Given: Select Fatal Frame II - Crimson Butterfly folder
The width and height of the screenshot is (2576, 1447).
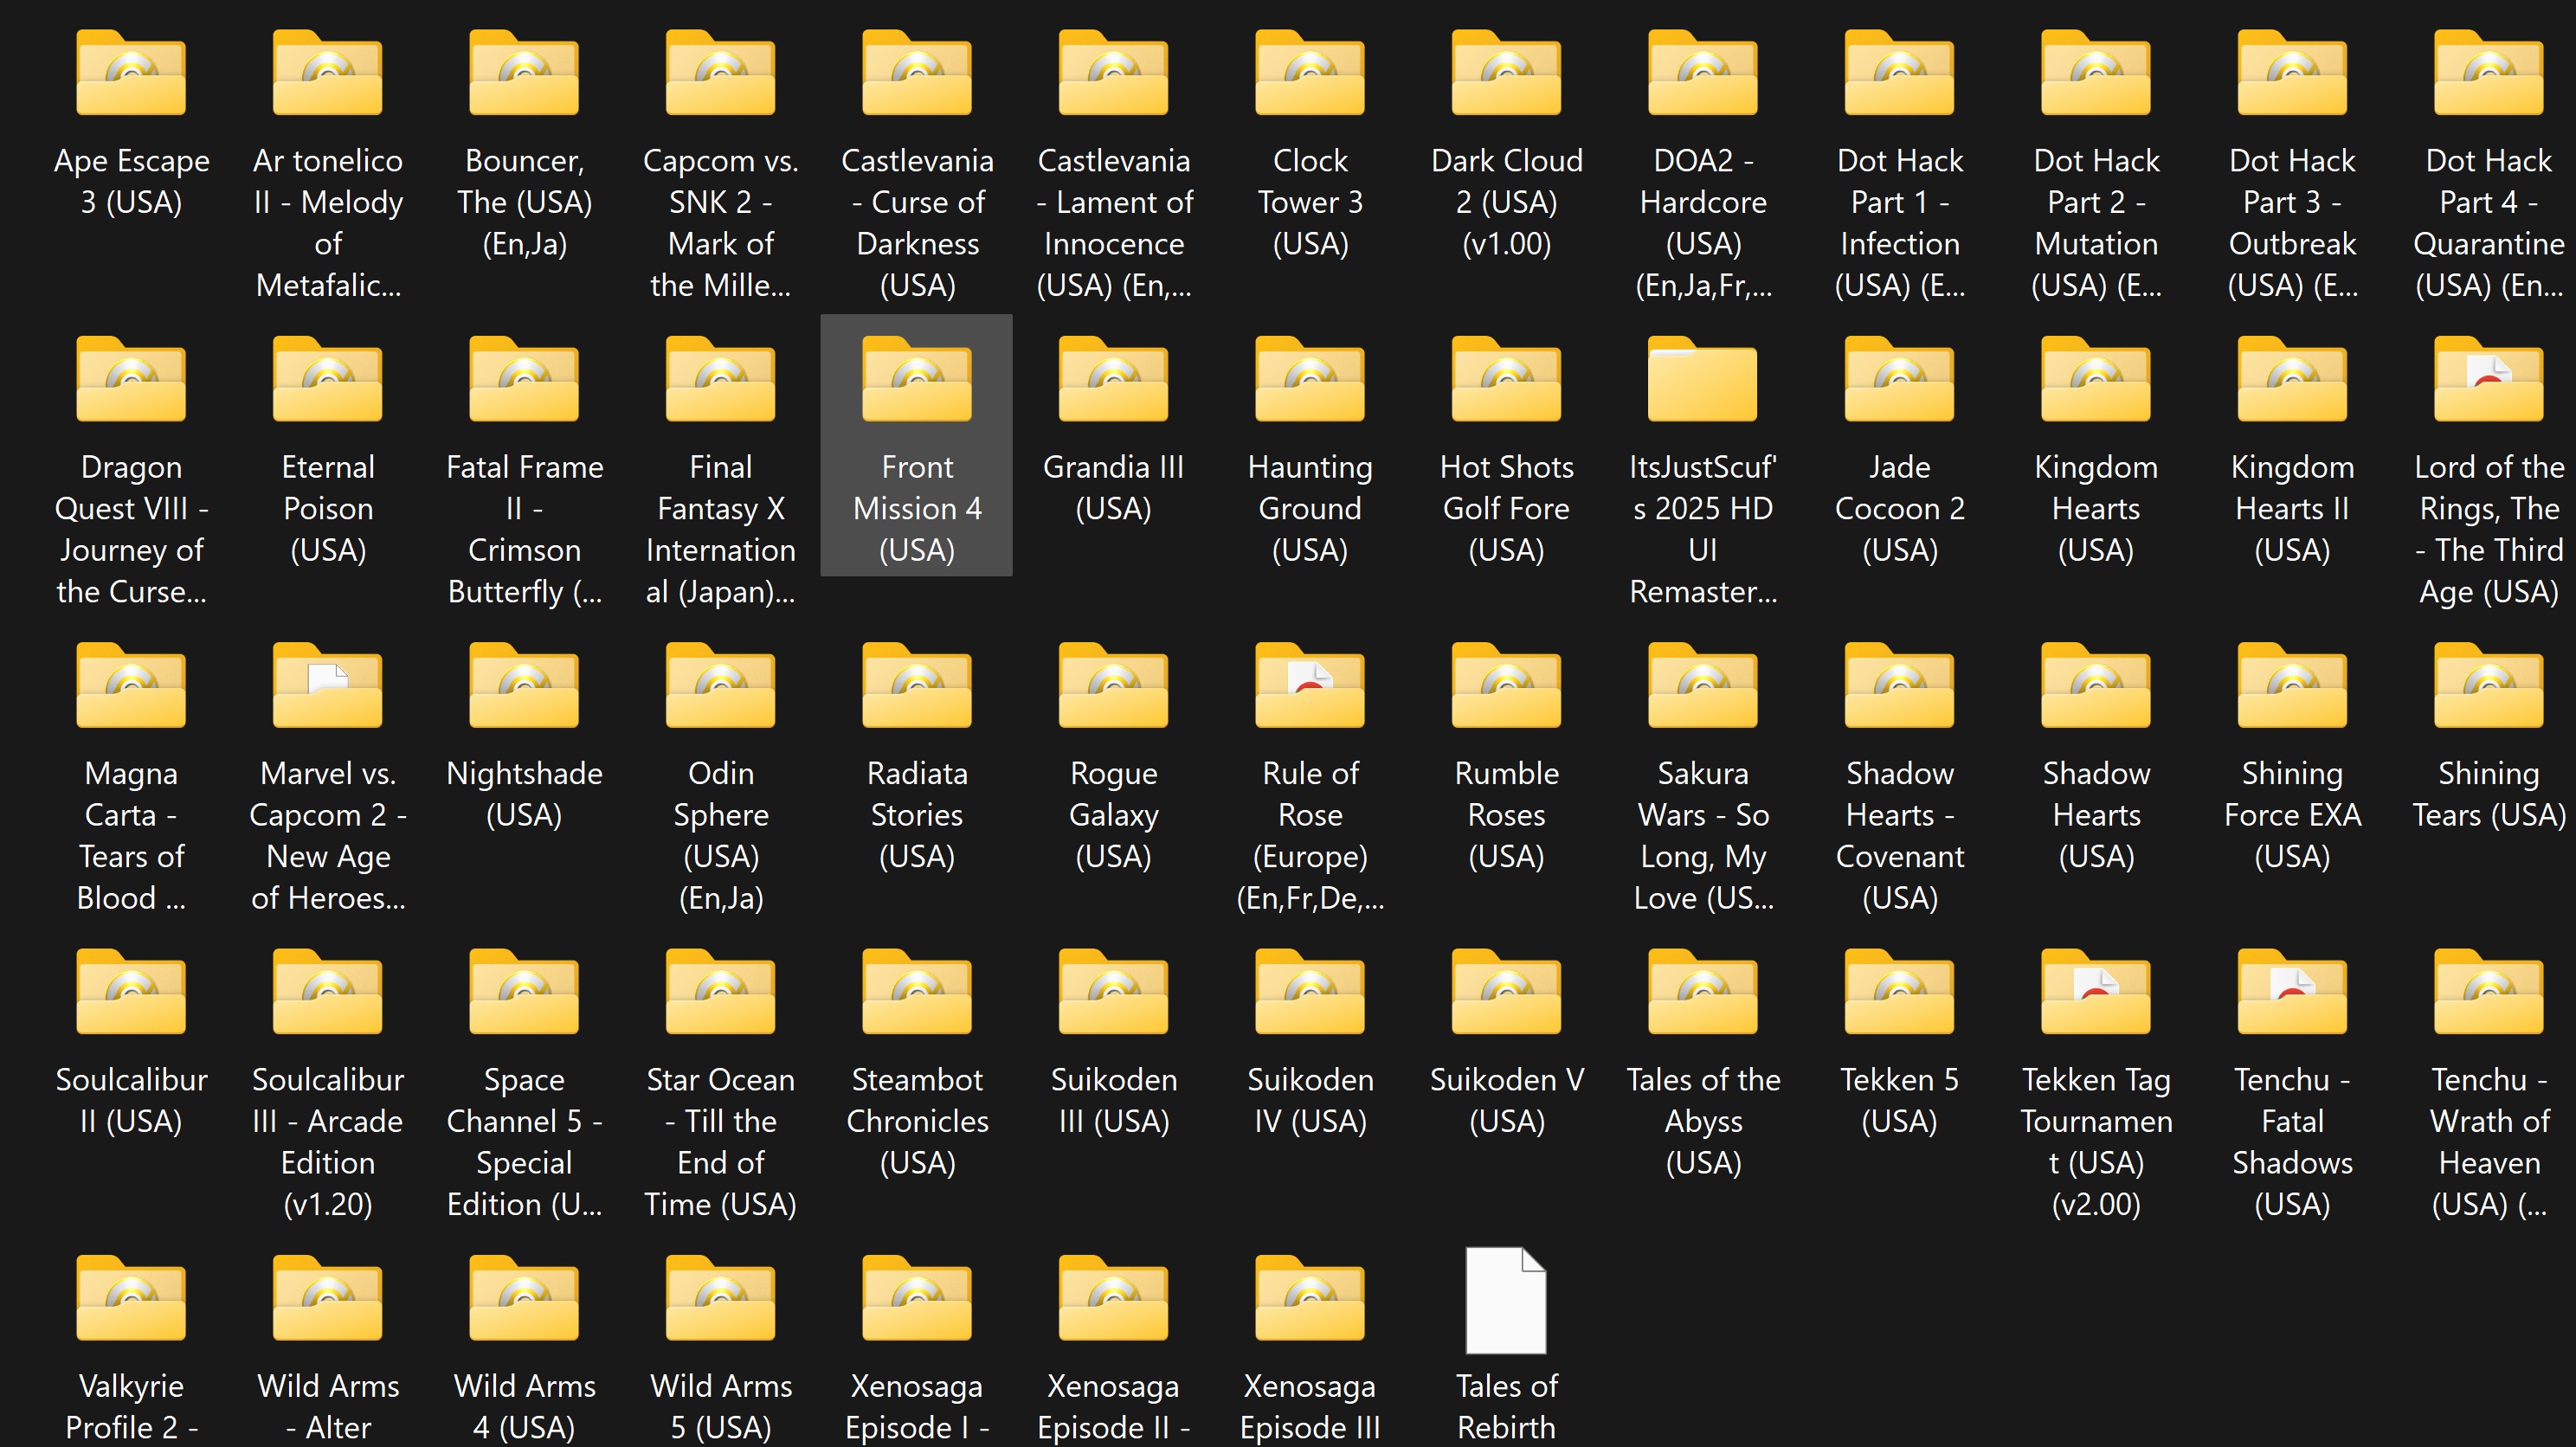Looking at the screenshot, I should (524, 378).
